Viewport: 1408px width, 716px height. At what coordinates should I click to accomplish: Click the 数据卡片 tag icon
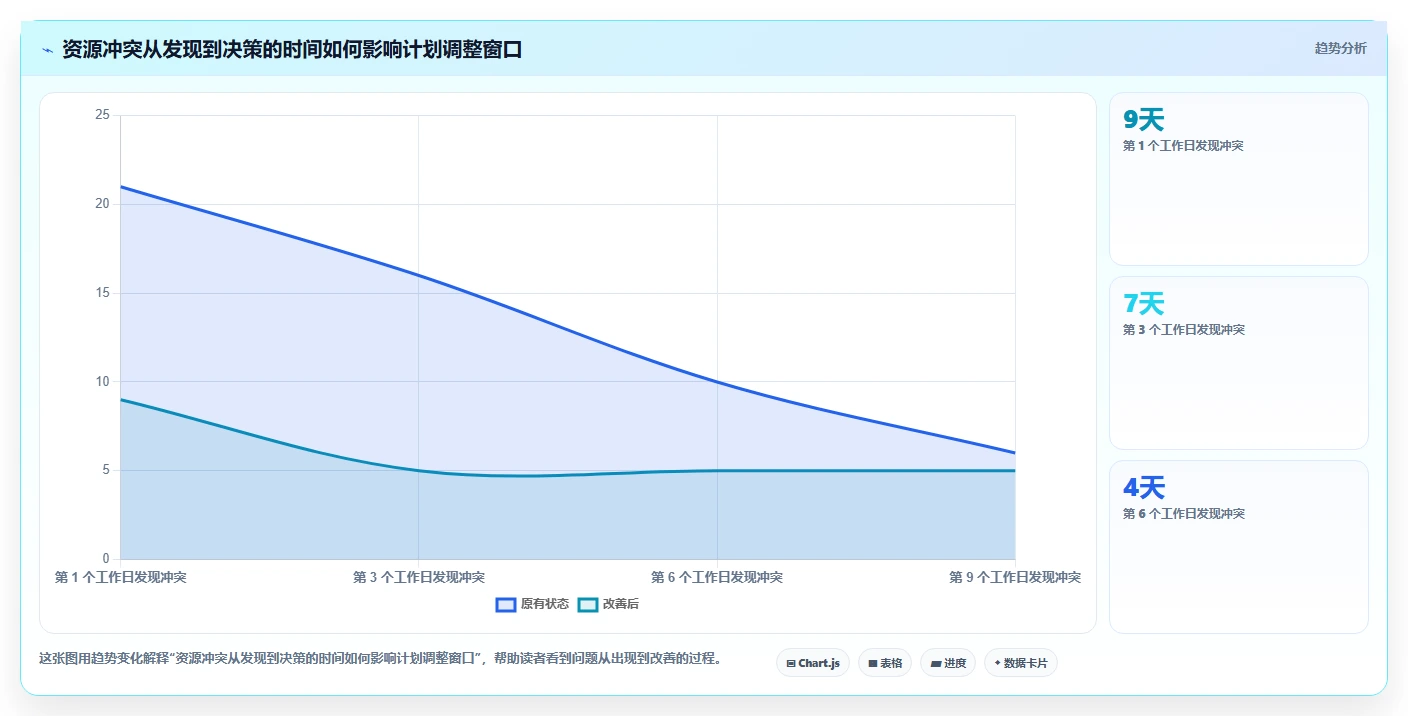point(997,663)
